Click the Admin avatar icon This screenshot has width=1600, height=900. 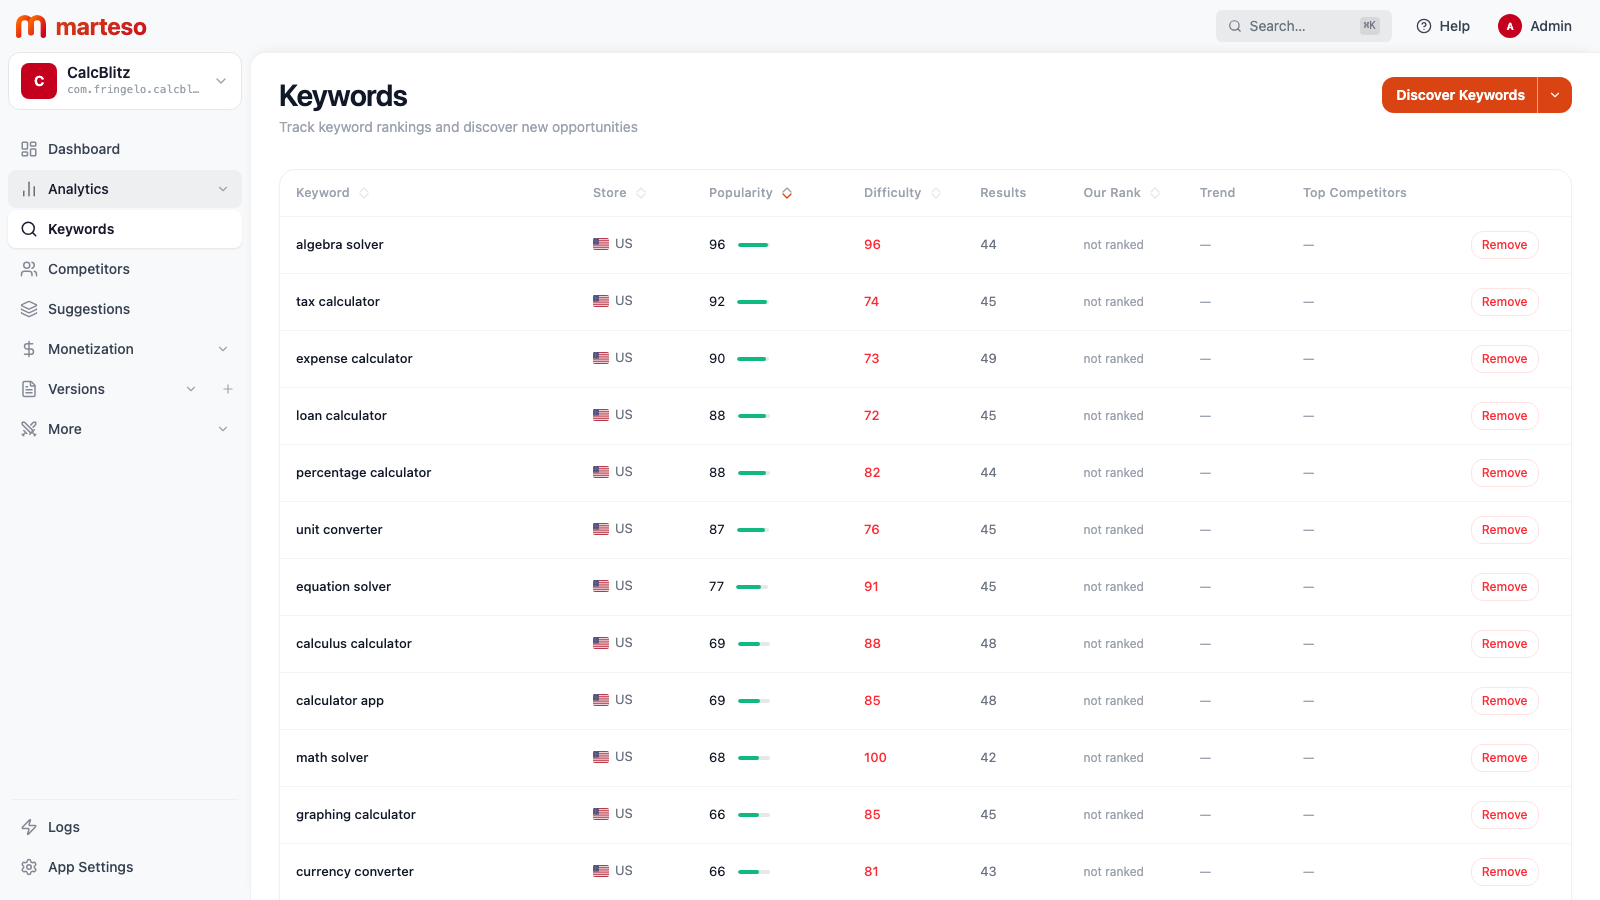(x=1510, y=26)
